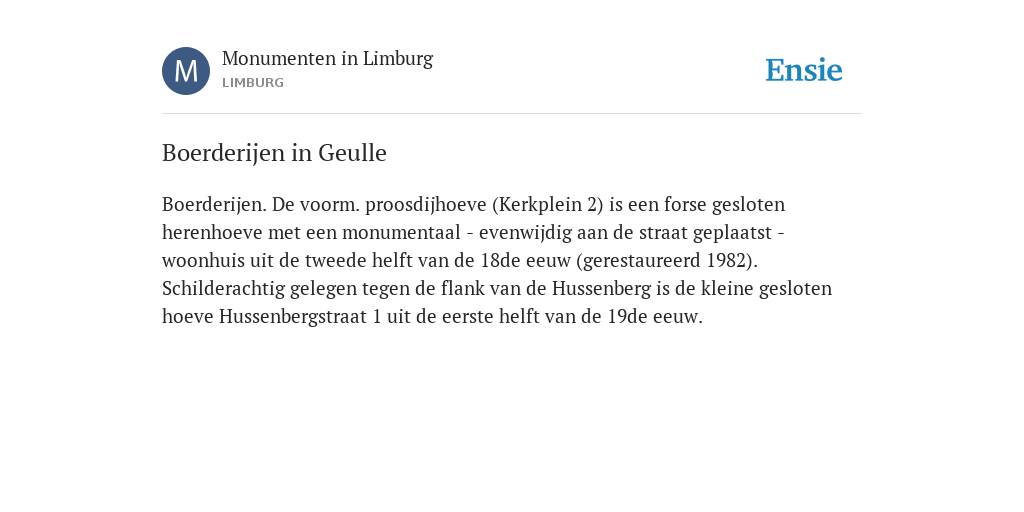Click the first word Boerderijen of paragraph
Viewport: 1024px width, 512px height.
(x=214, y=204)
